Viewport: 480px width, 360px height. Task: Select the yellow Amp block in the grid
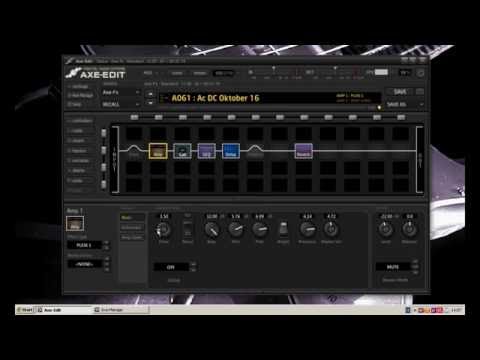pos(158,151)
